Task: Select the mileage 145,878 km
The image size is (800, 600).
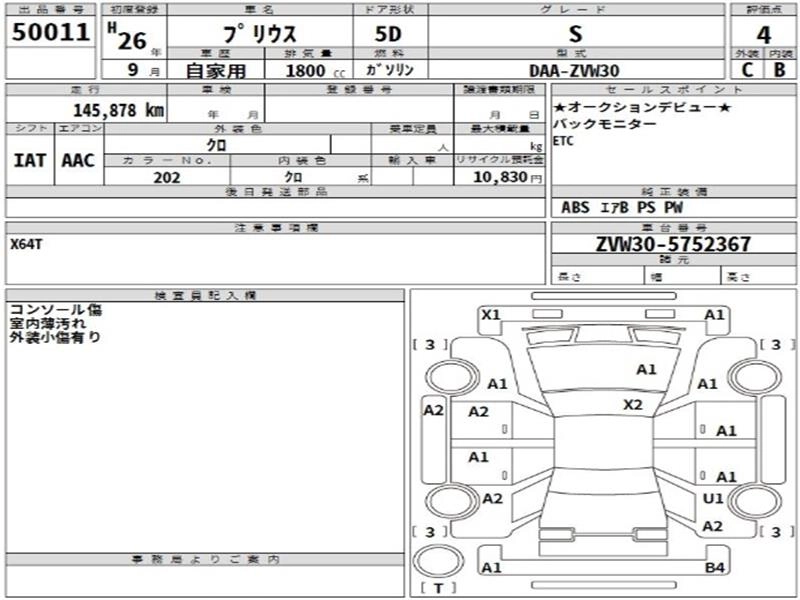Action: coord(118,110)
